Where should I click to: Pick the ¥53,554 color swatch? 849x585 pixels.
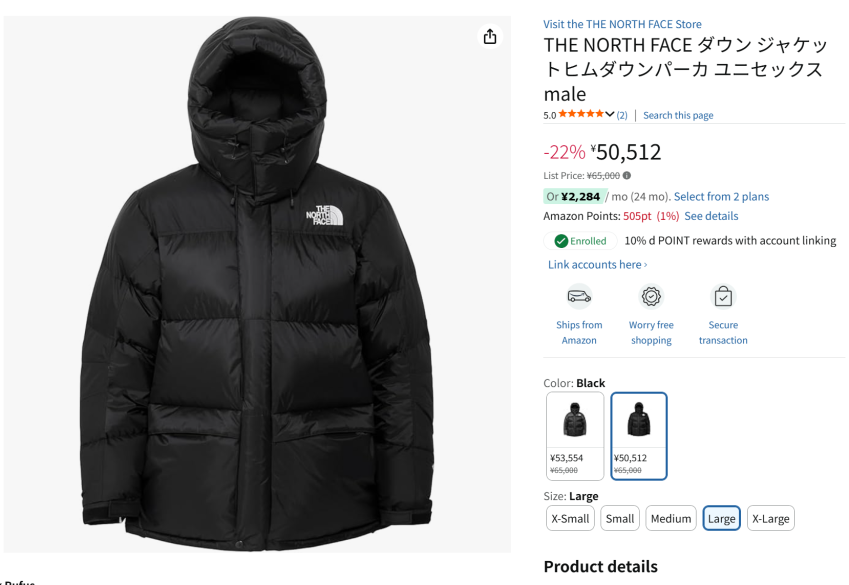(575, 435)
